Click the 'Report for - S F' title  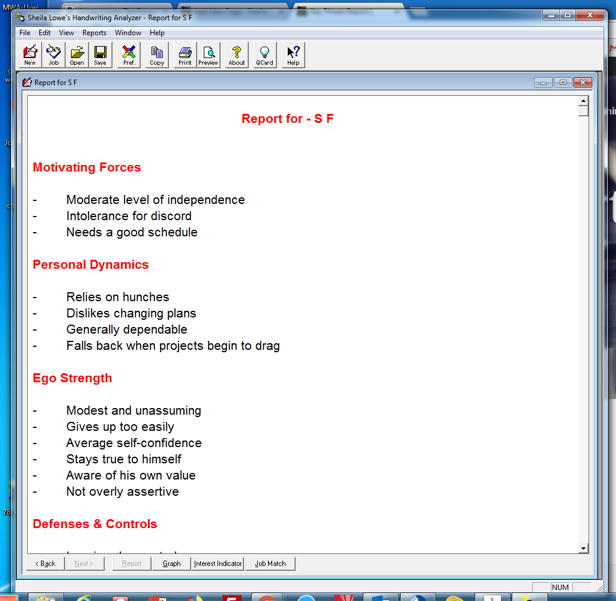pos(288,119)
